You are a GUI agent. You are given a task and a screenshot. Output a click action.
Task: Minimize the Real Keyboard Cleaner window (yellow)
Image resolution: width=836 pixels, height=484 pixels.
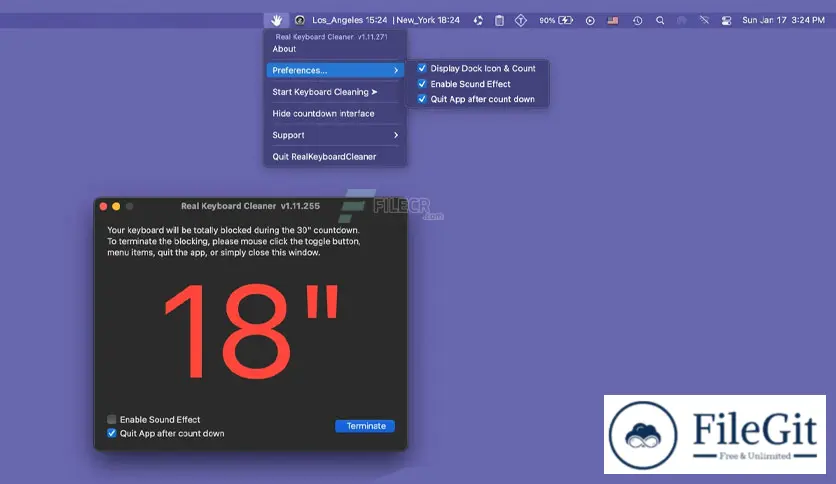[116, 206]
